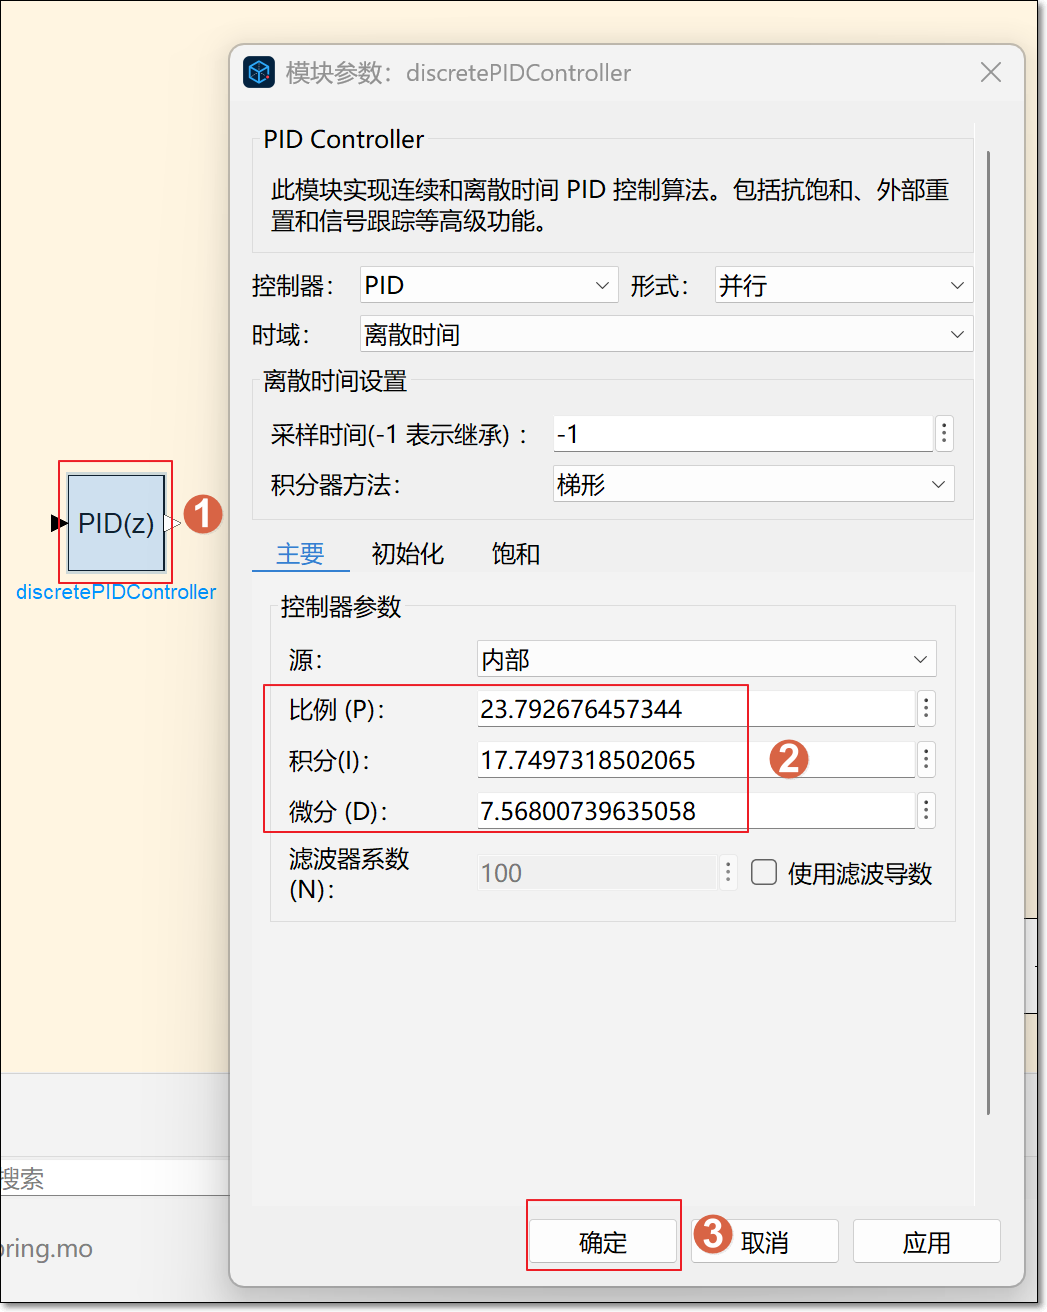Click the PID block output port arrow

tap(172, 523)
